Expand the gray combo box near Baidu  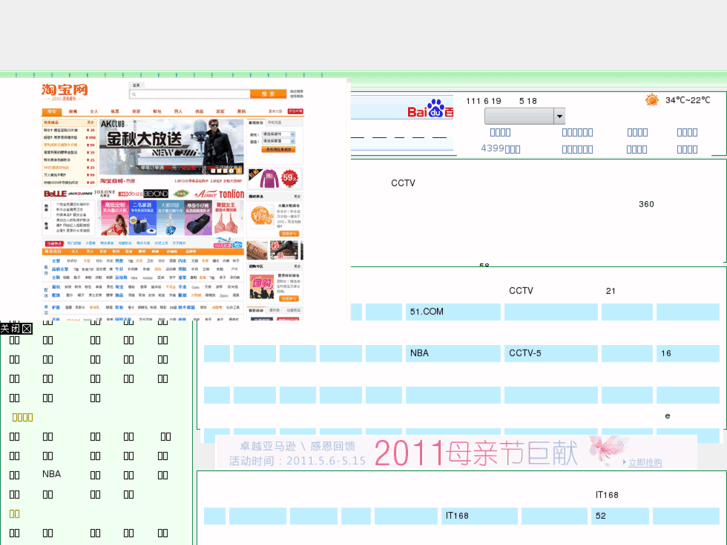pyautogui.click(x=560, y=116)
